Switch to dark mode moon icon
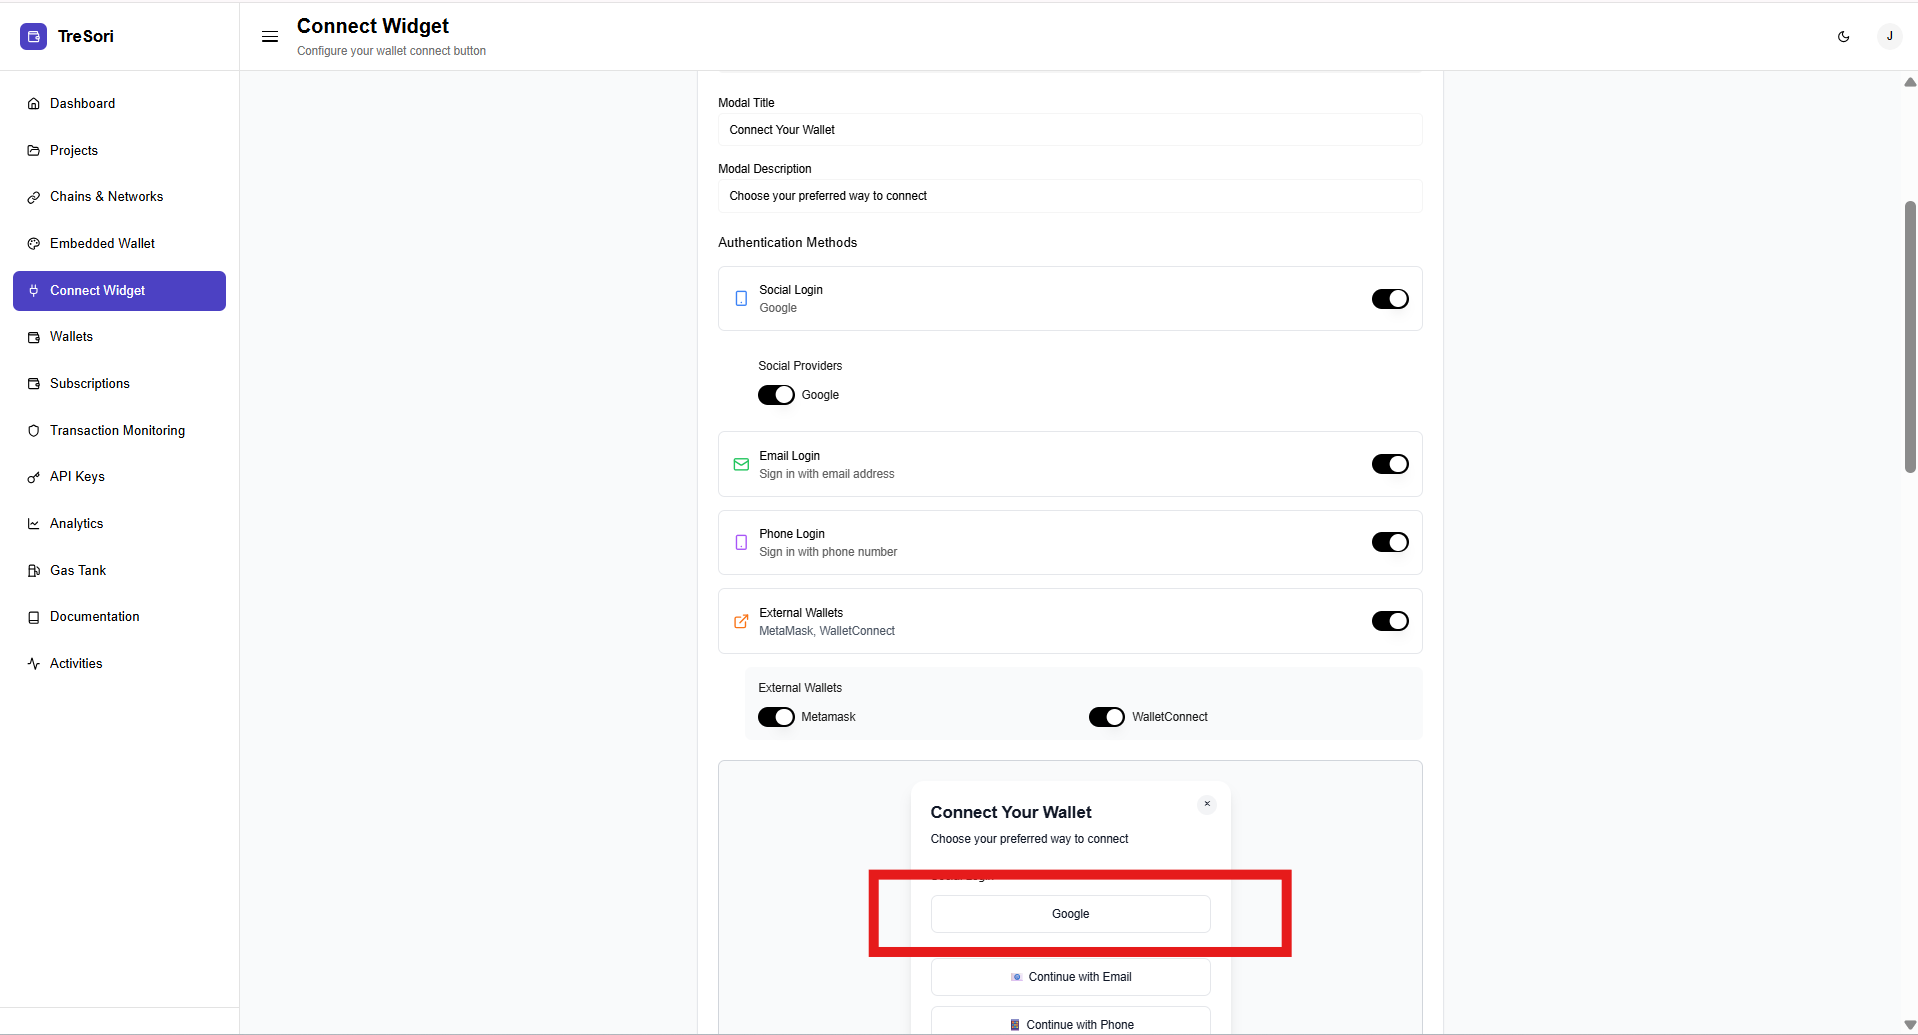 coord(1843,37)
